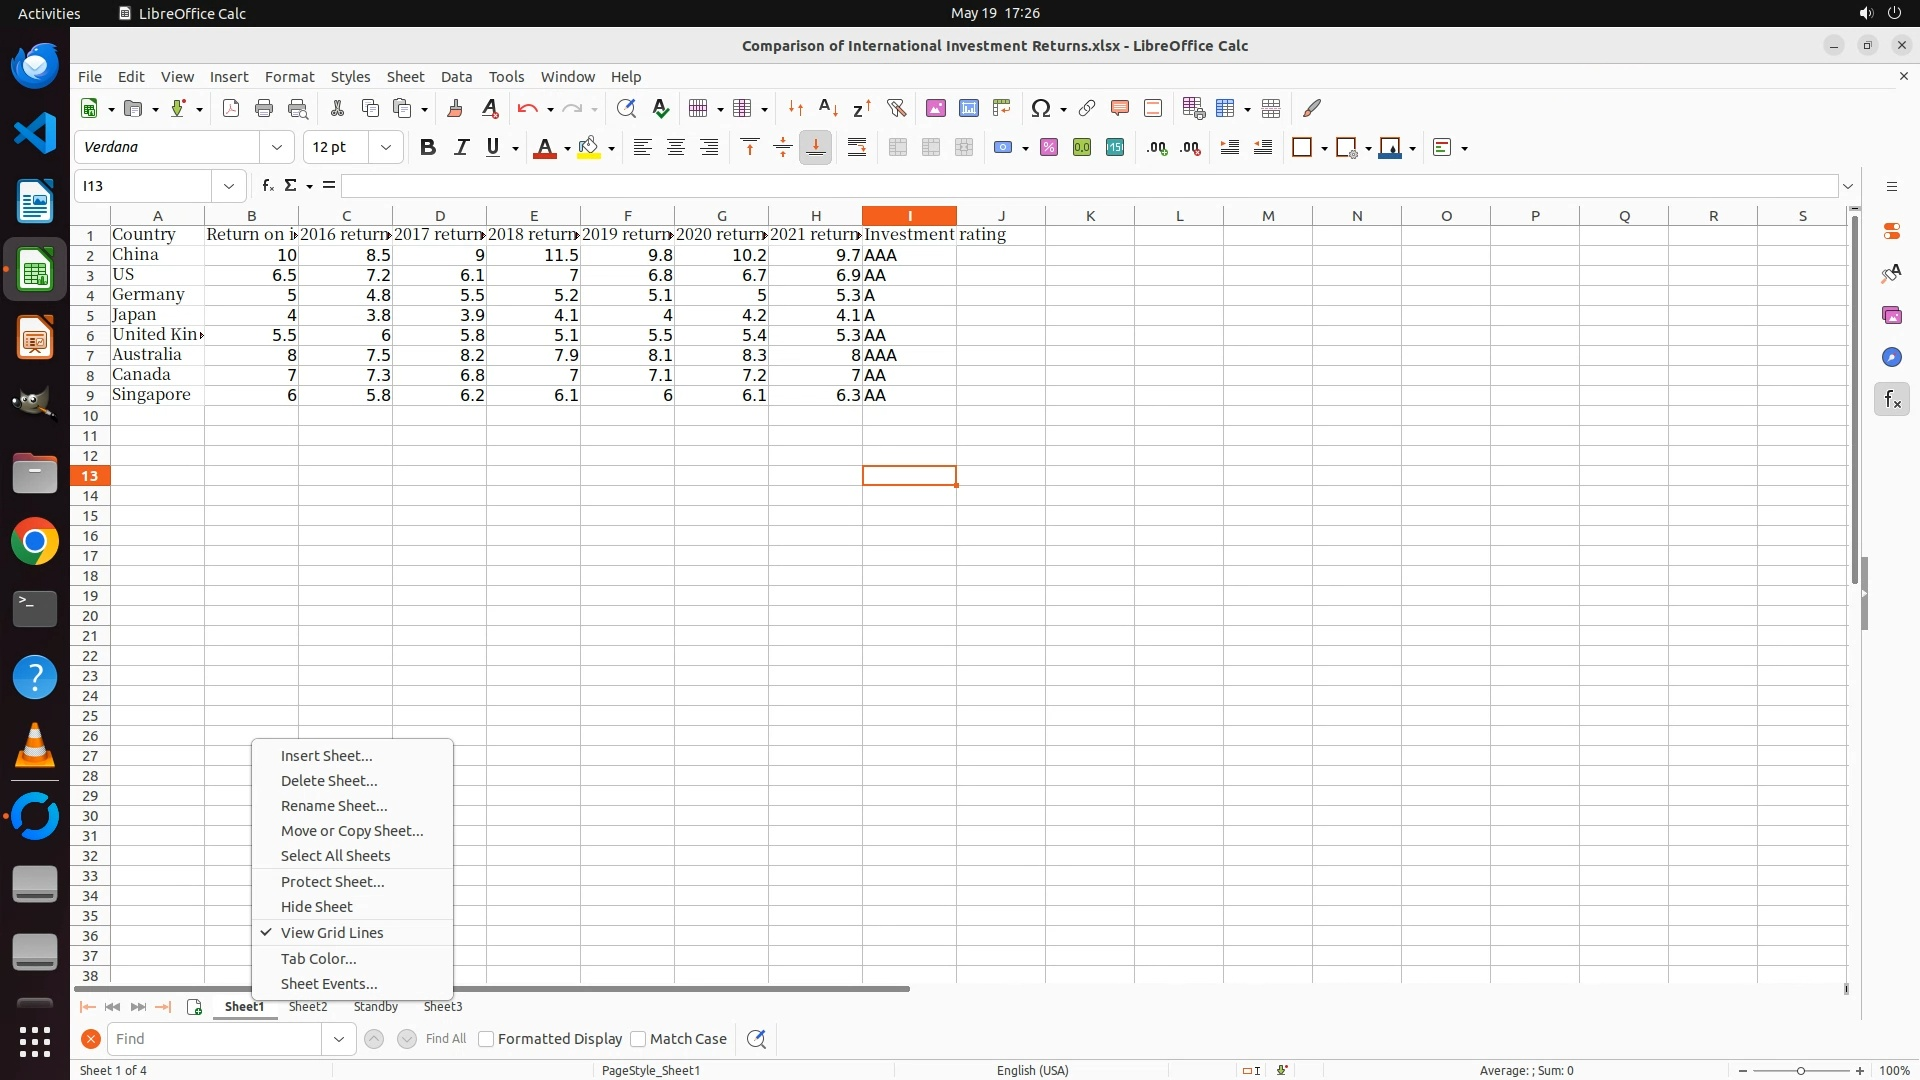Enable the Match Case checkbox
The width and height of the screenshot is (1920, 1080).
tap(638, 1039)
